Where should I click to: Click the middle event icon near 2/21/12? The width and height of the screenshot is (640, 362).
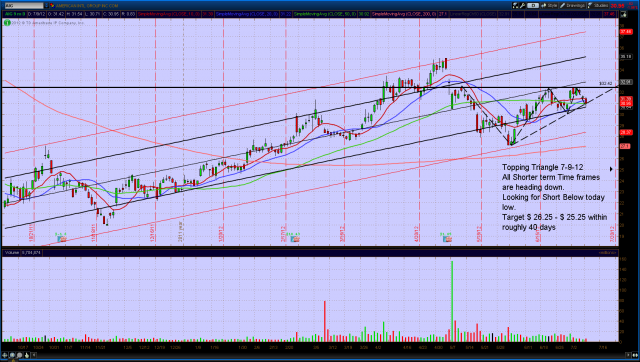pos(294,239)
